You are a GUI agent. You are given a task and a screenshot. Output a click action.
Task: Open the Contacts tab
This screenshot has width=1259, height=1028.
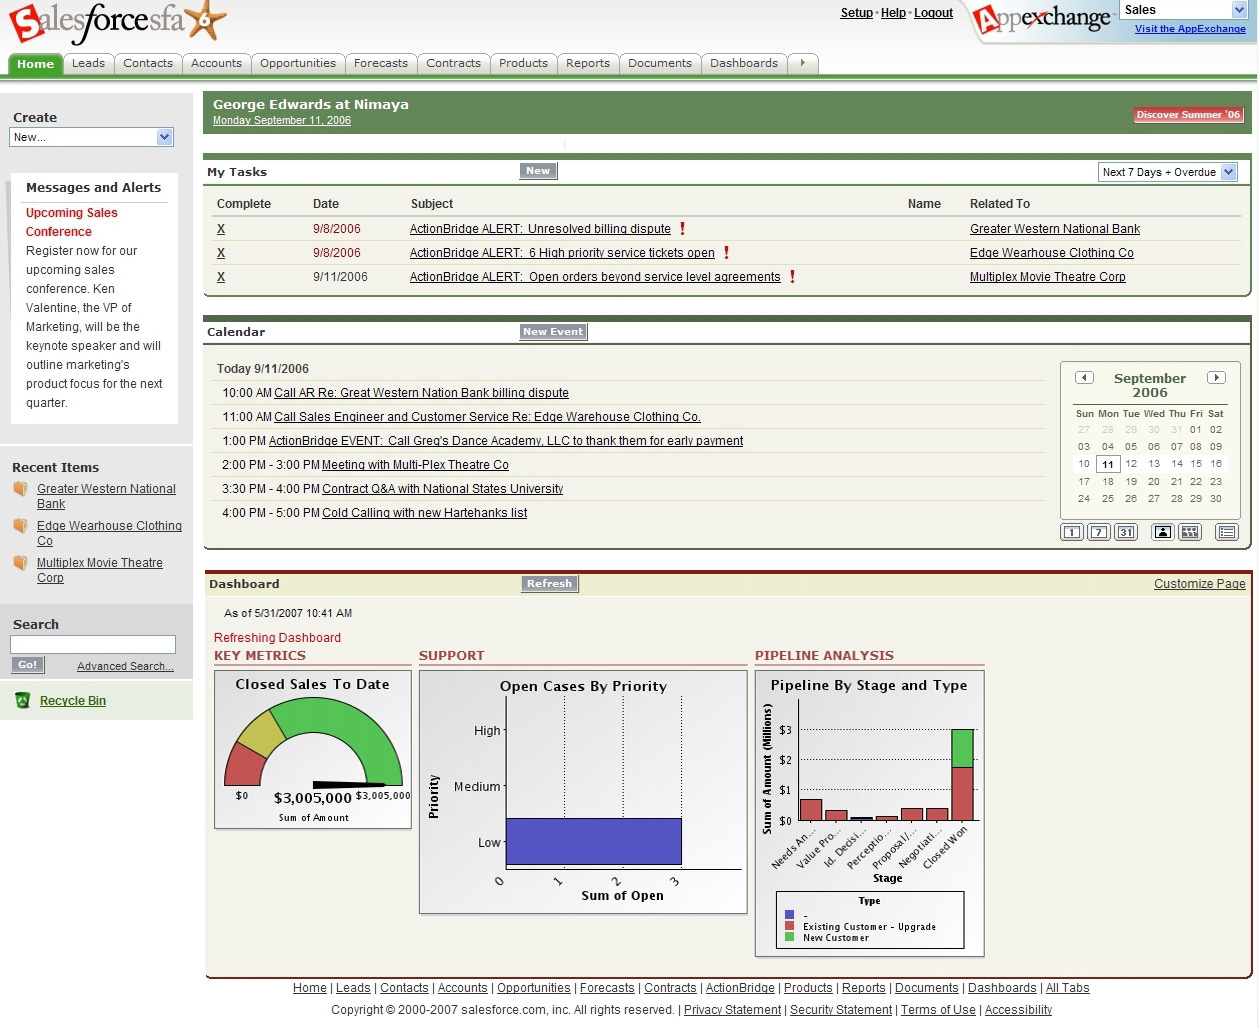148,63
